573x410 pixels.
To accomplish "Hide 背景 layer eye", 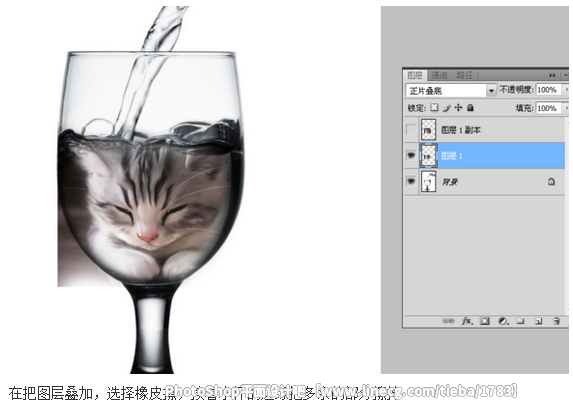I will point(411,181).
